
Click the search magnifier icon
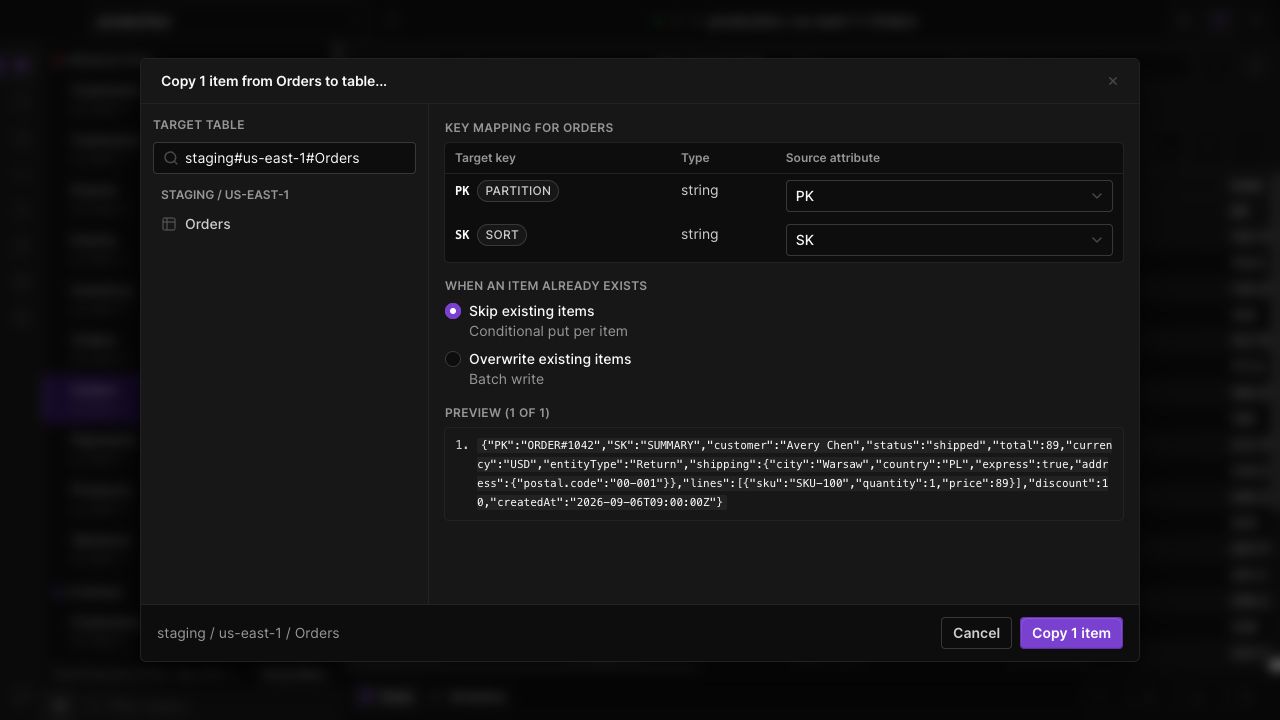click(x=171, y=158)
